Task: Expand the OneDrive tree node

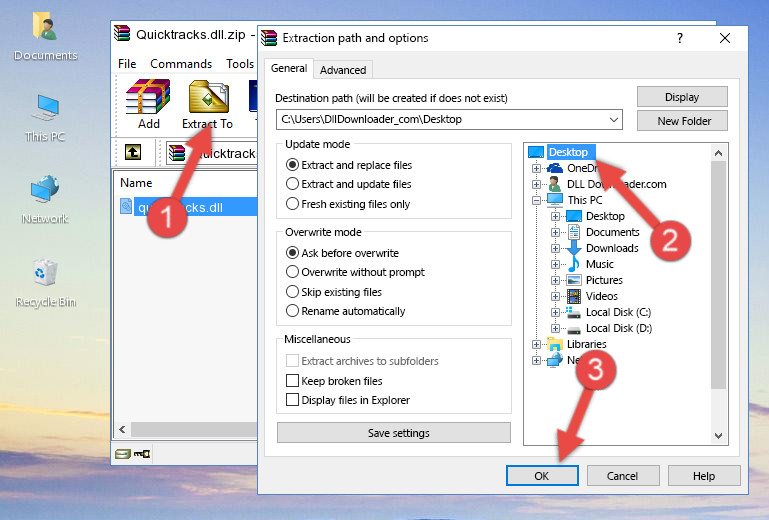Action: [536, 168]
